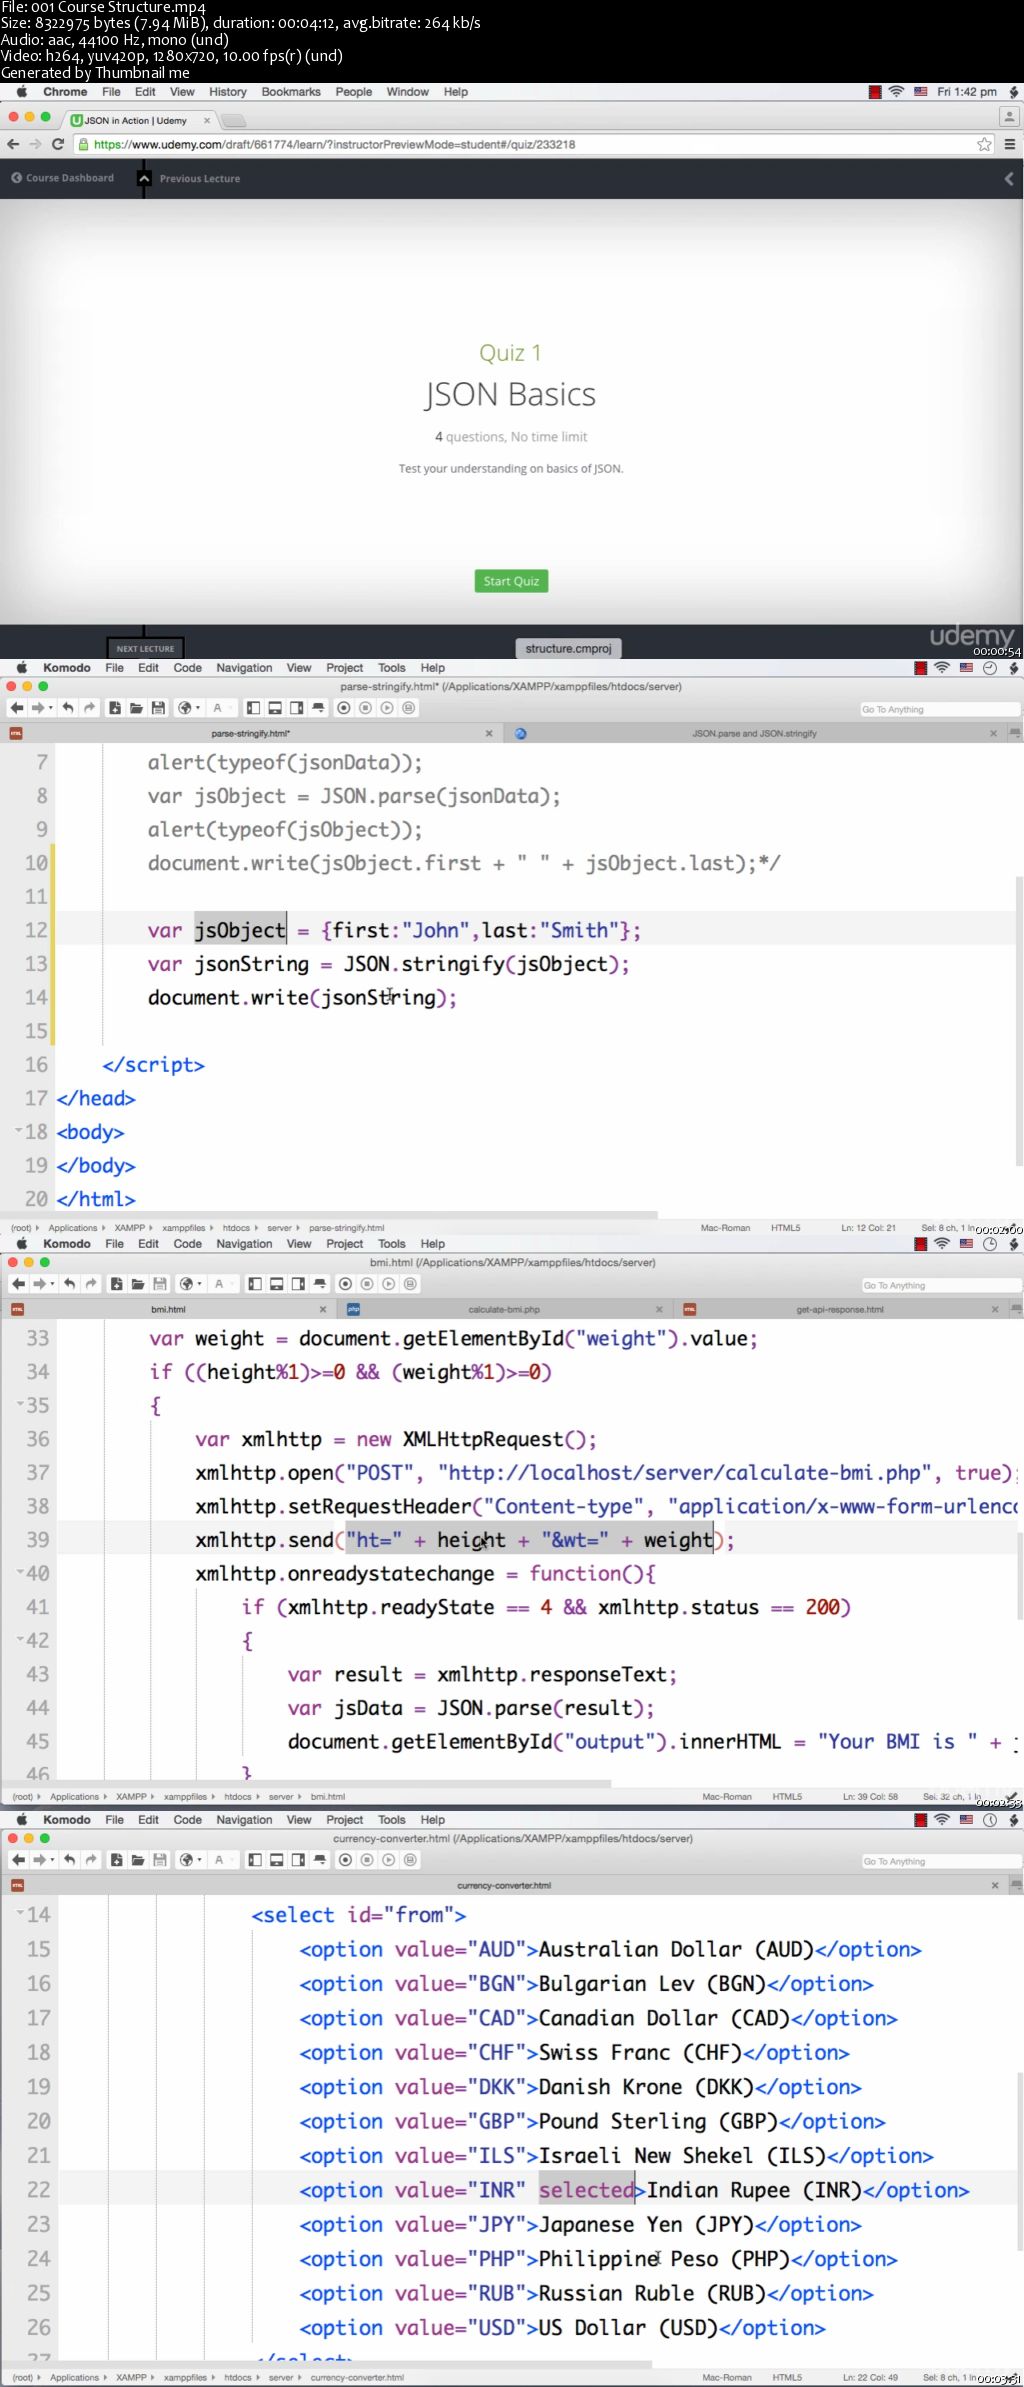Open Chrome hamburger menu icon

[1010, 144]
